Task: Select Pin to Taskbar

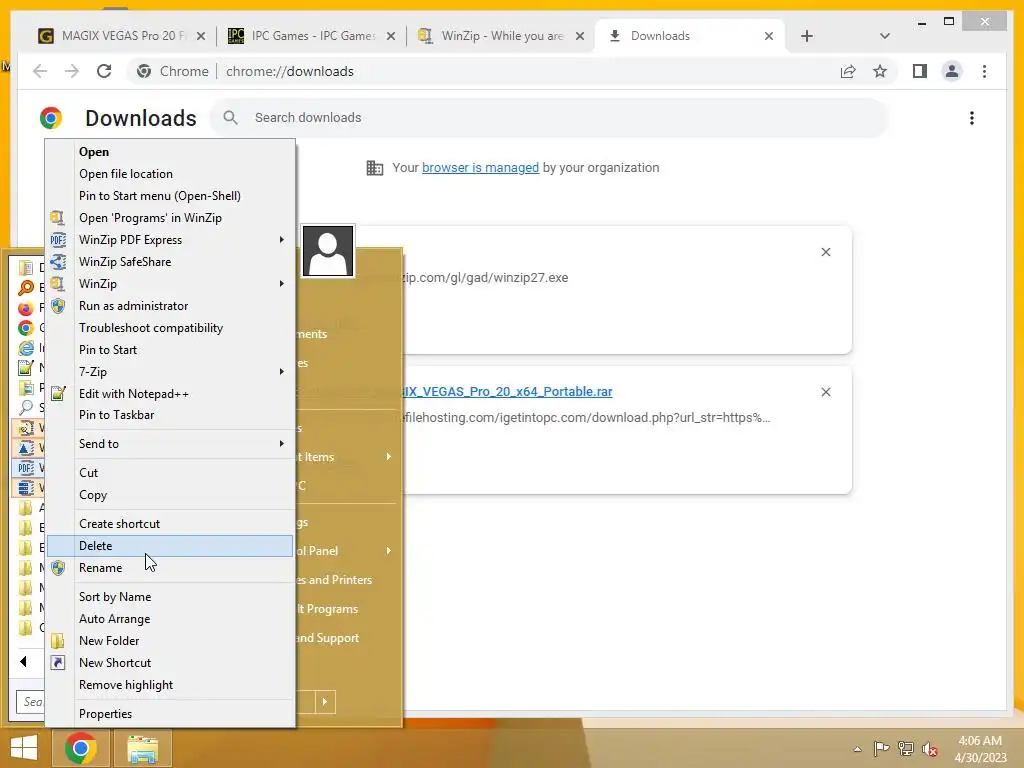Action: pos(170,415)
